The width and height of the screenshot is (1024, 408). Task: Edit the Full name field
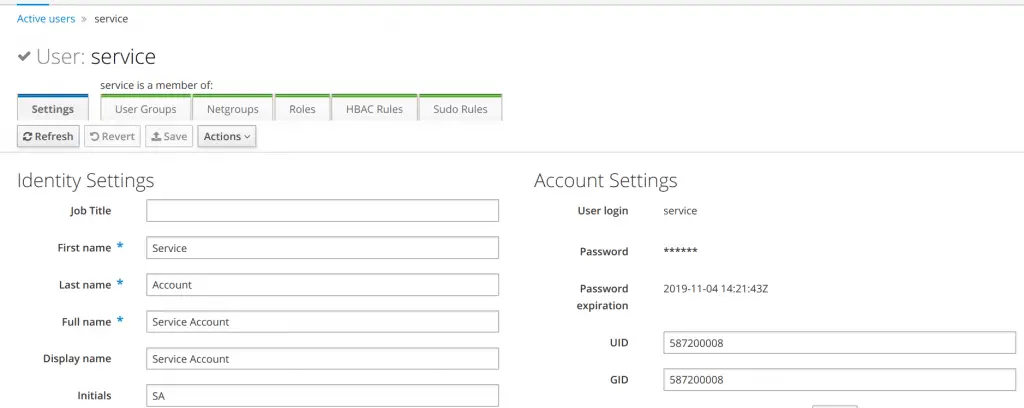(323, 322)
